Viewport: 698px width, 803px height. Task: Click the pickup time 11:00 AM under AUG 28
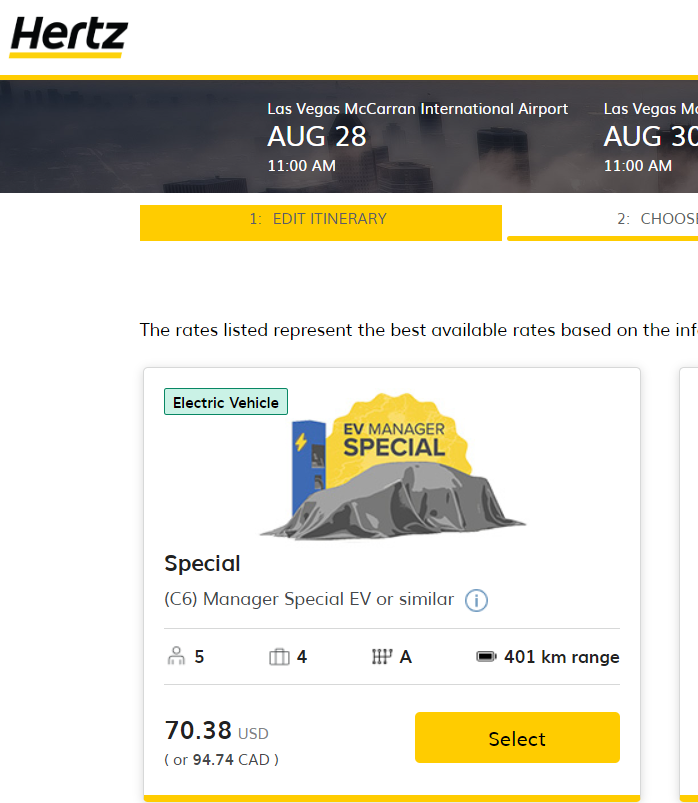[302, 166]
